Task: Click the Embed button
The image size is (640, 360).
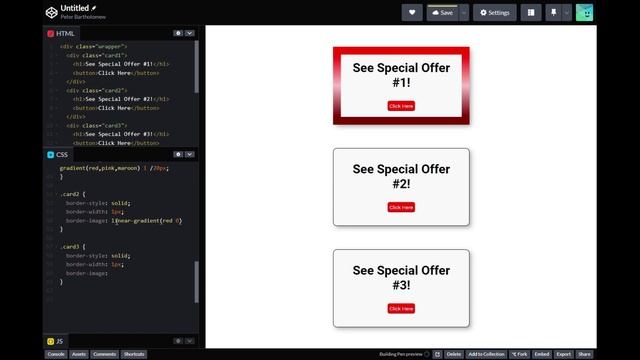Action: pos(542,354)
